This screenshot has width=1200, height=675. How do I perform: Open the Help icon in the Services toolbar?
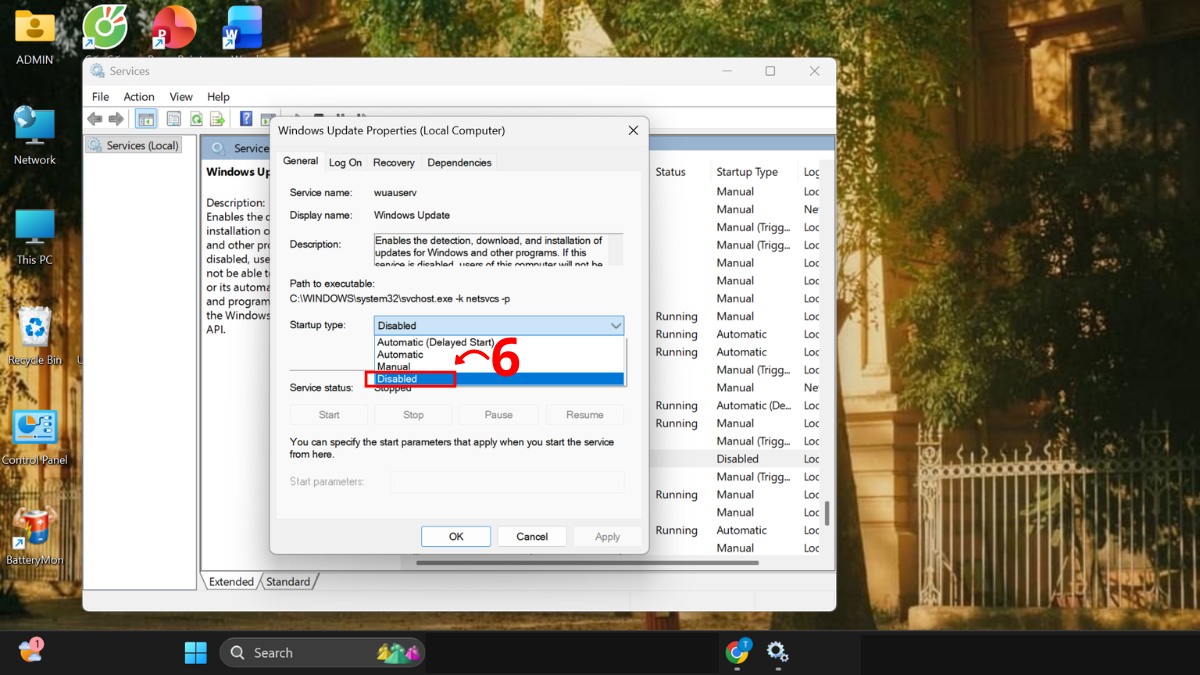point(245,118)
